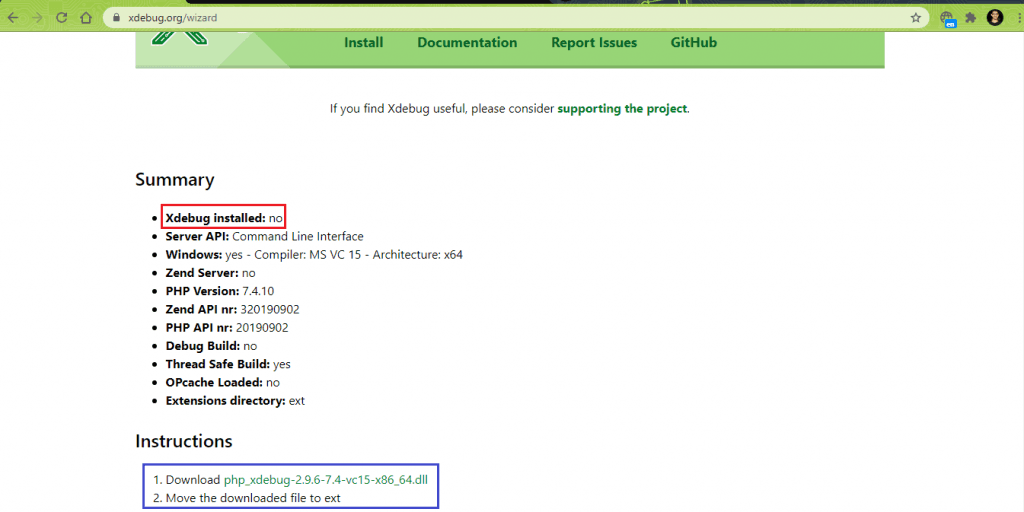1024x512 pixels.
Task: Open the browser home page
Action: tap(86, 18)
